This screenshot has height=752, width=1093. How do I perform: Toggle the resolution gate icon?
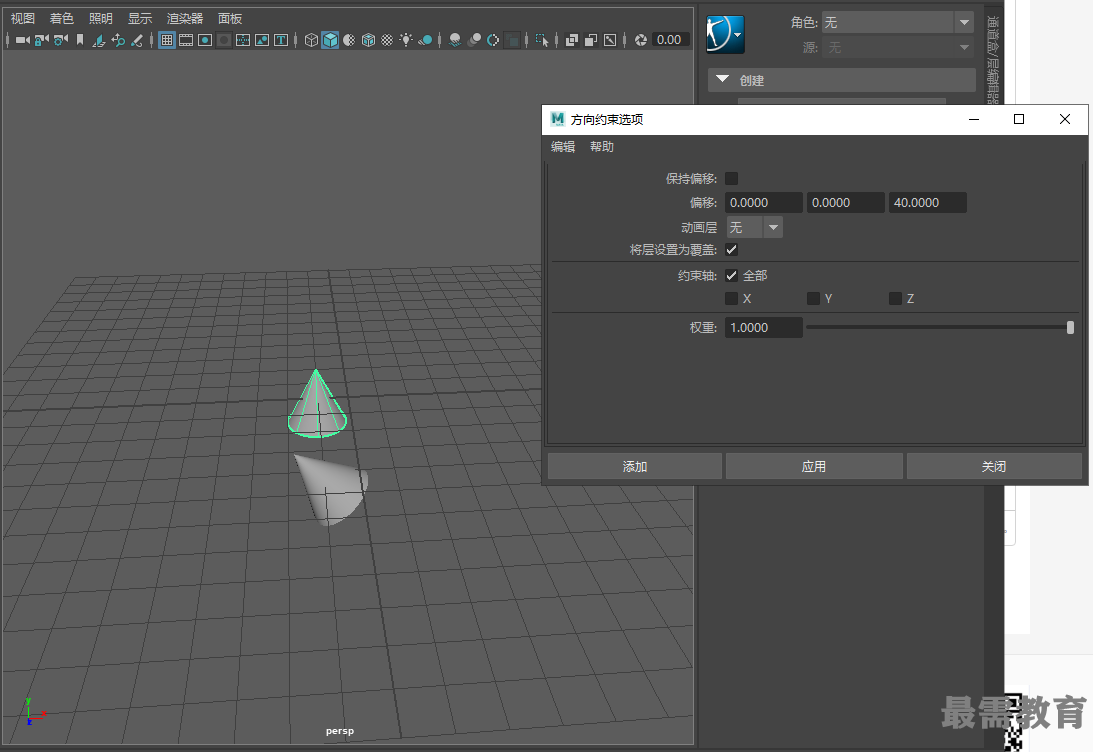pos(205,40)
